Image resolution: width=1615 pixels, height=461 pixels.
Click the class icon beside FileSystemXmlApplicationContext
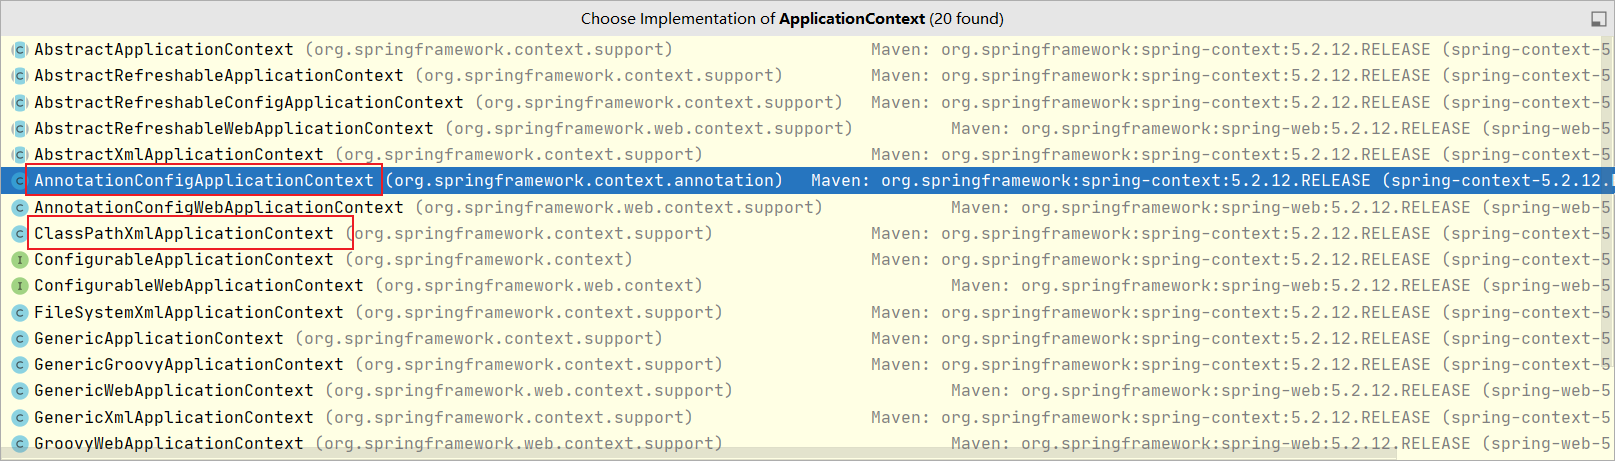coord(19,313)
